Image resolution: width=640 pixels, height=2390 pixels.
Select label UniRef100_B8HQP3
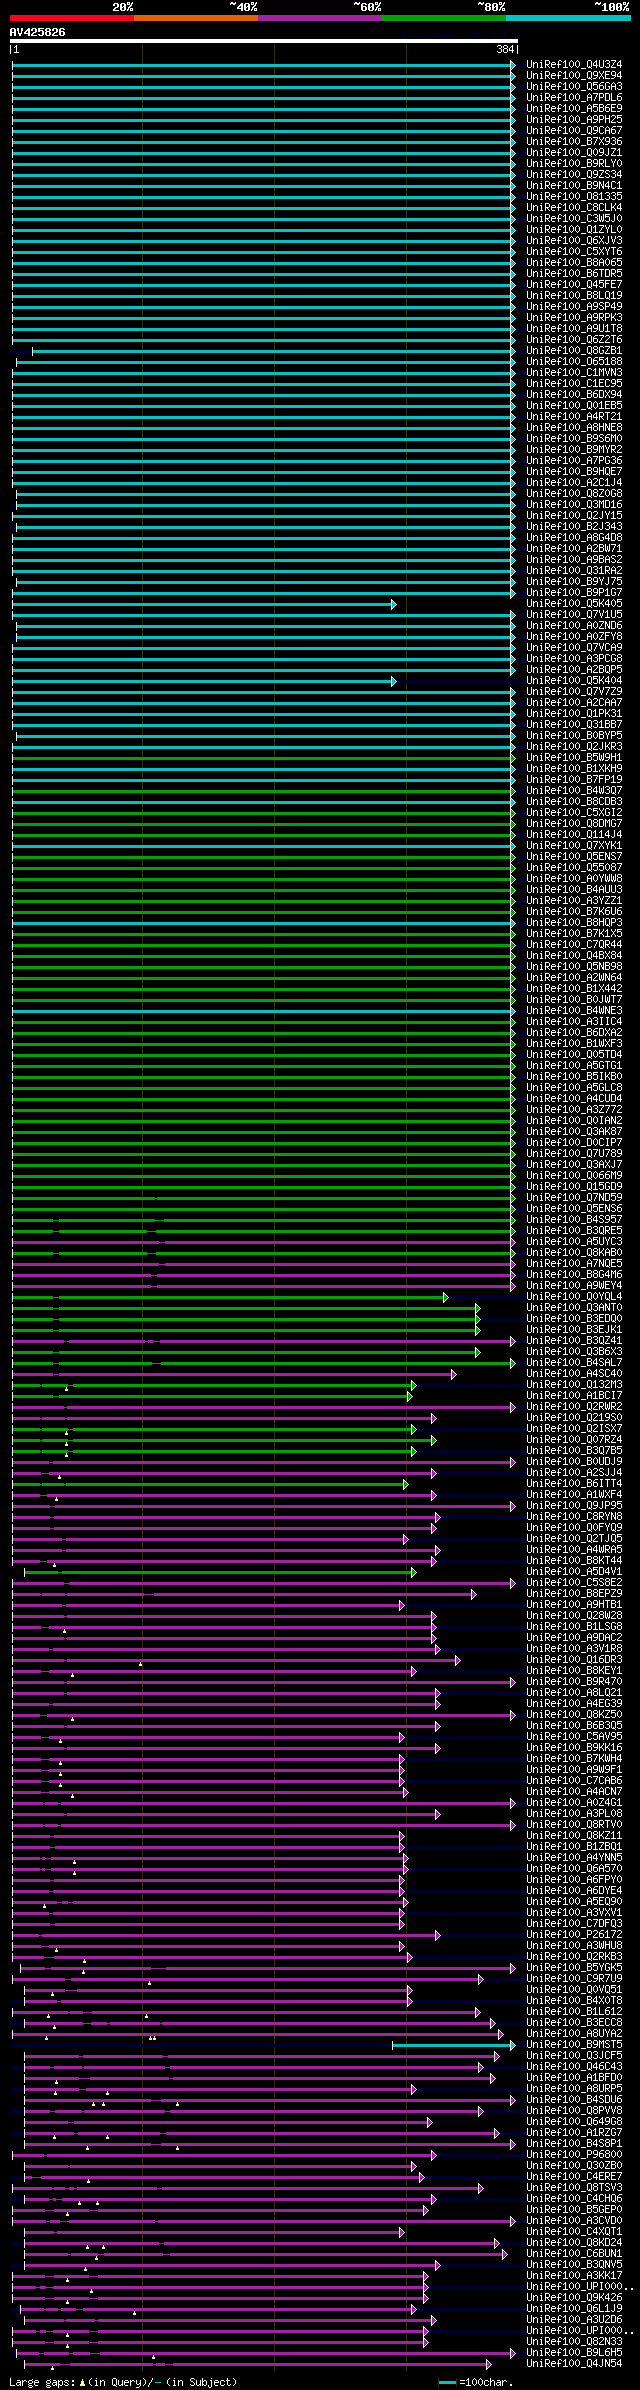574,922
